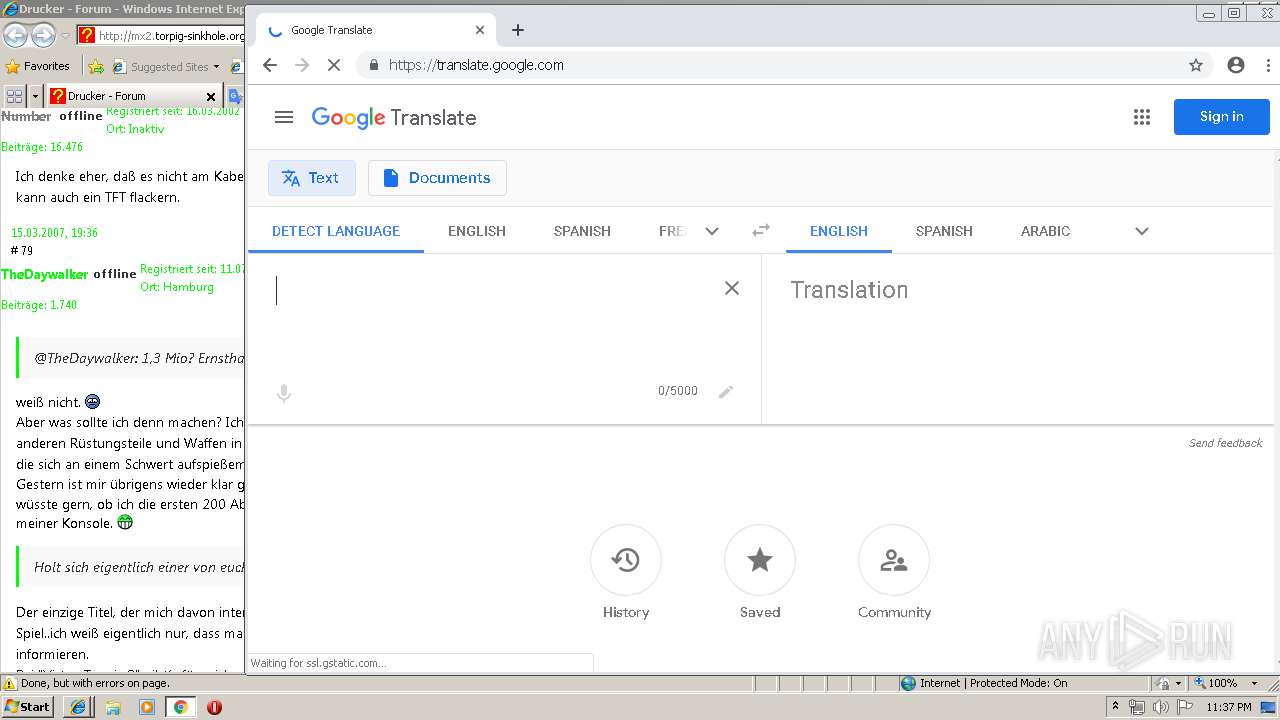Viewport: 1280px width, 720px height.
Task: Click the IE errors on page warning icon
Action: click(x=10, y=684)
